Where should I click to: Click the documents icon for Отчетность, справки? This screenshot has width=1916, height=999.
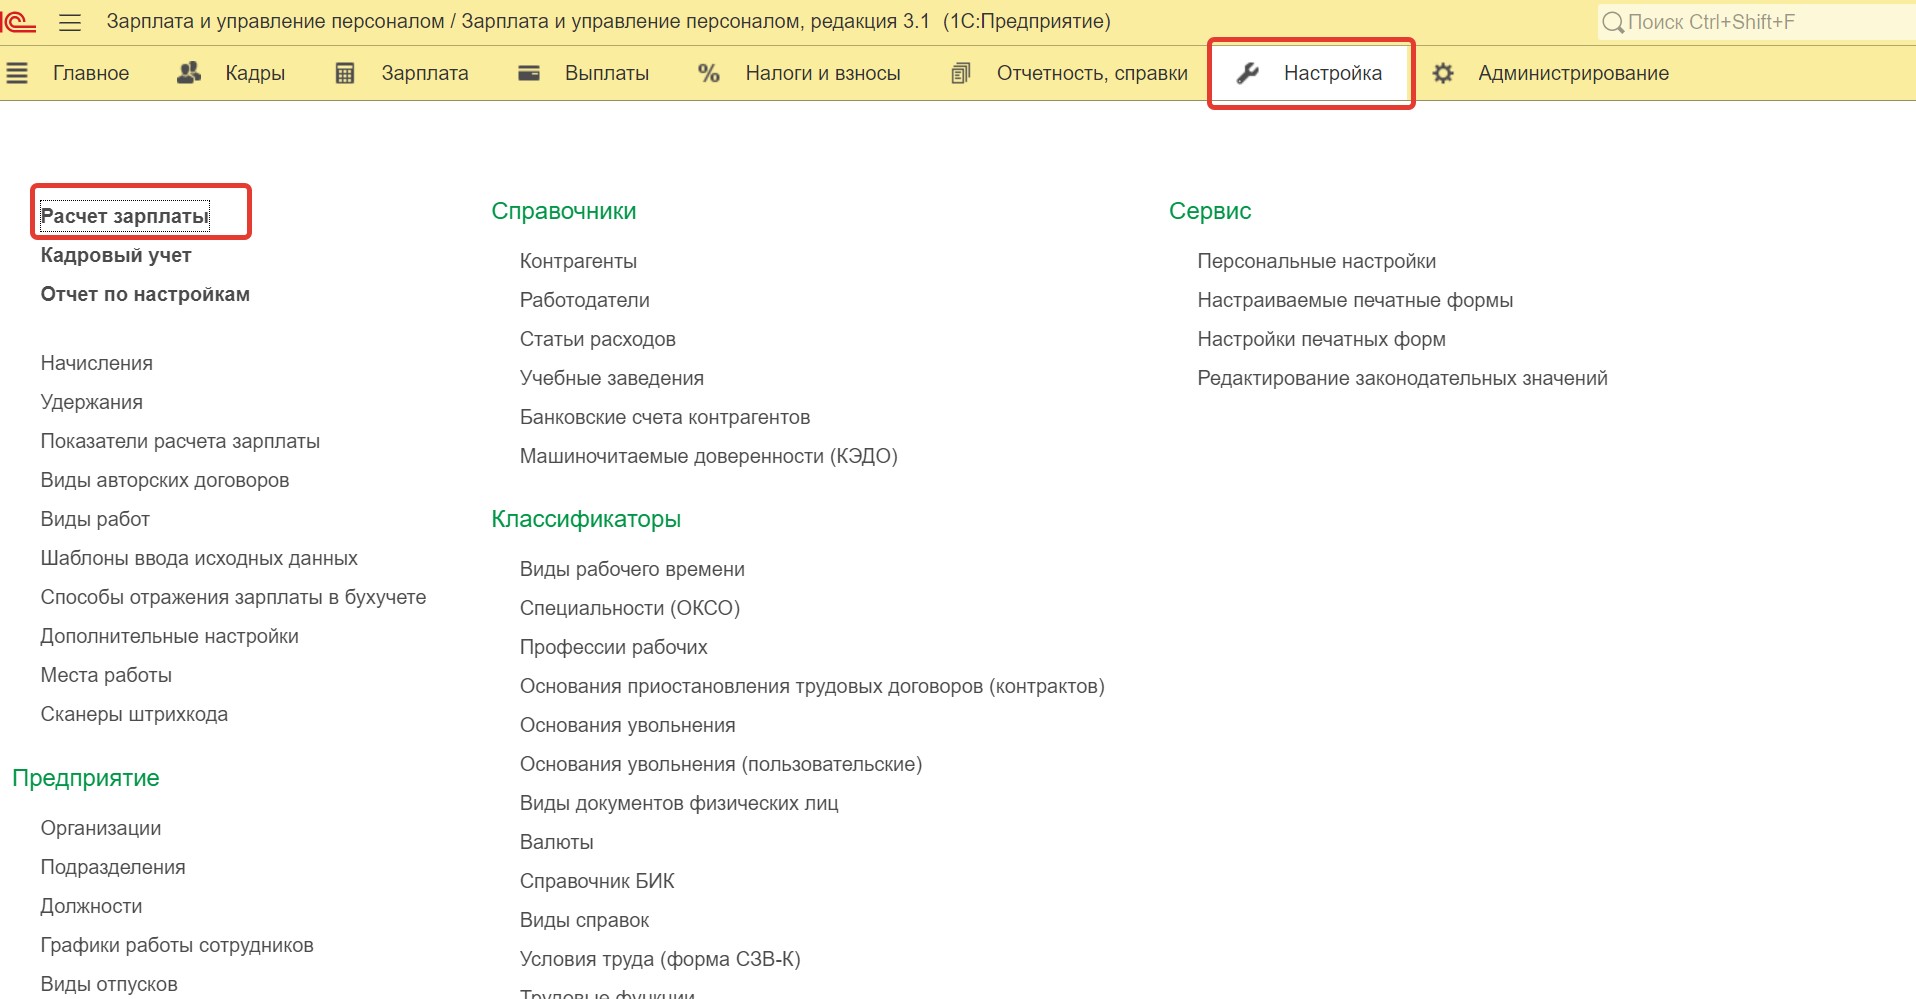point(961,73)
